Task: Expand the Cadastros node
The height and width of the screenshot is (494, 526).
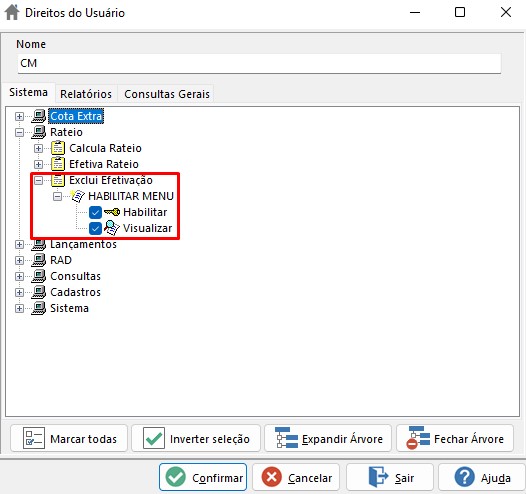Action: click(19, 292)
